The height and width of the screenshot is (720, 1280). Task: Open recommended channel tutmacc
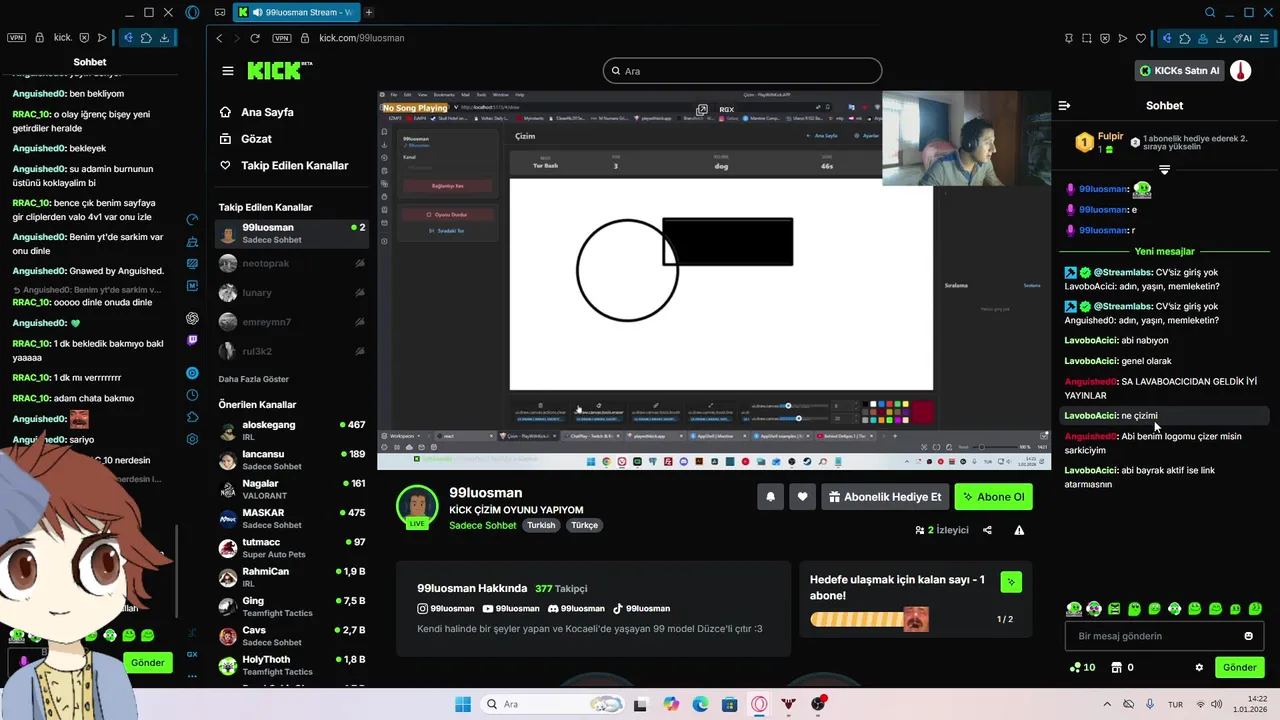click(x=291, y=547)
